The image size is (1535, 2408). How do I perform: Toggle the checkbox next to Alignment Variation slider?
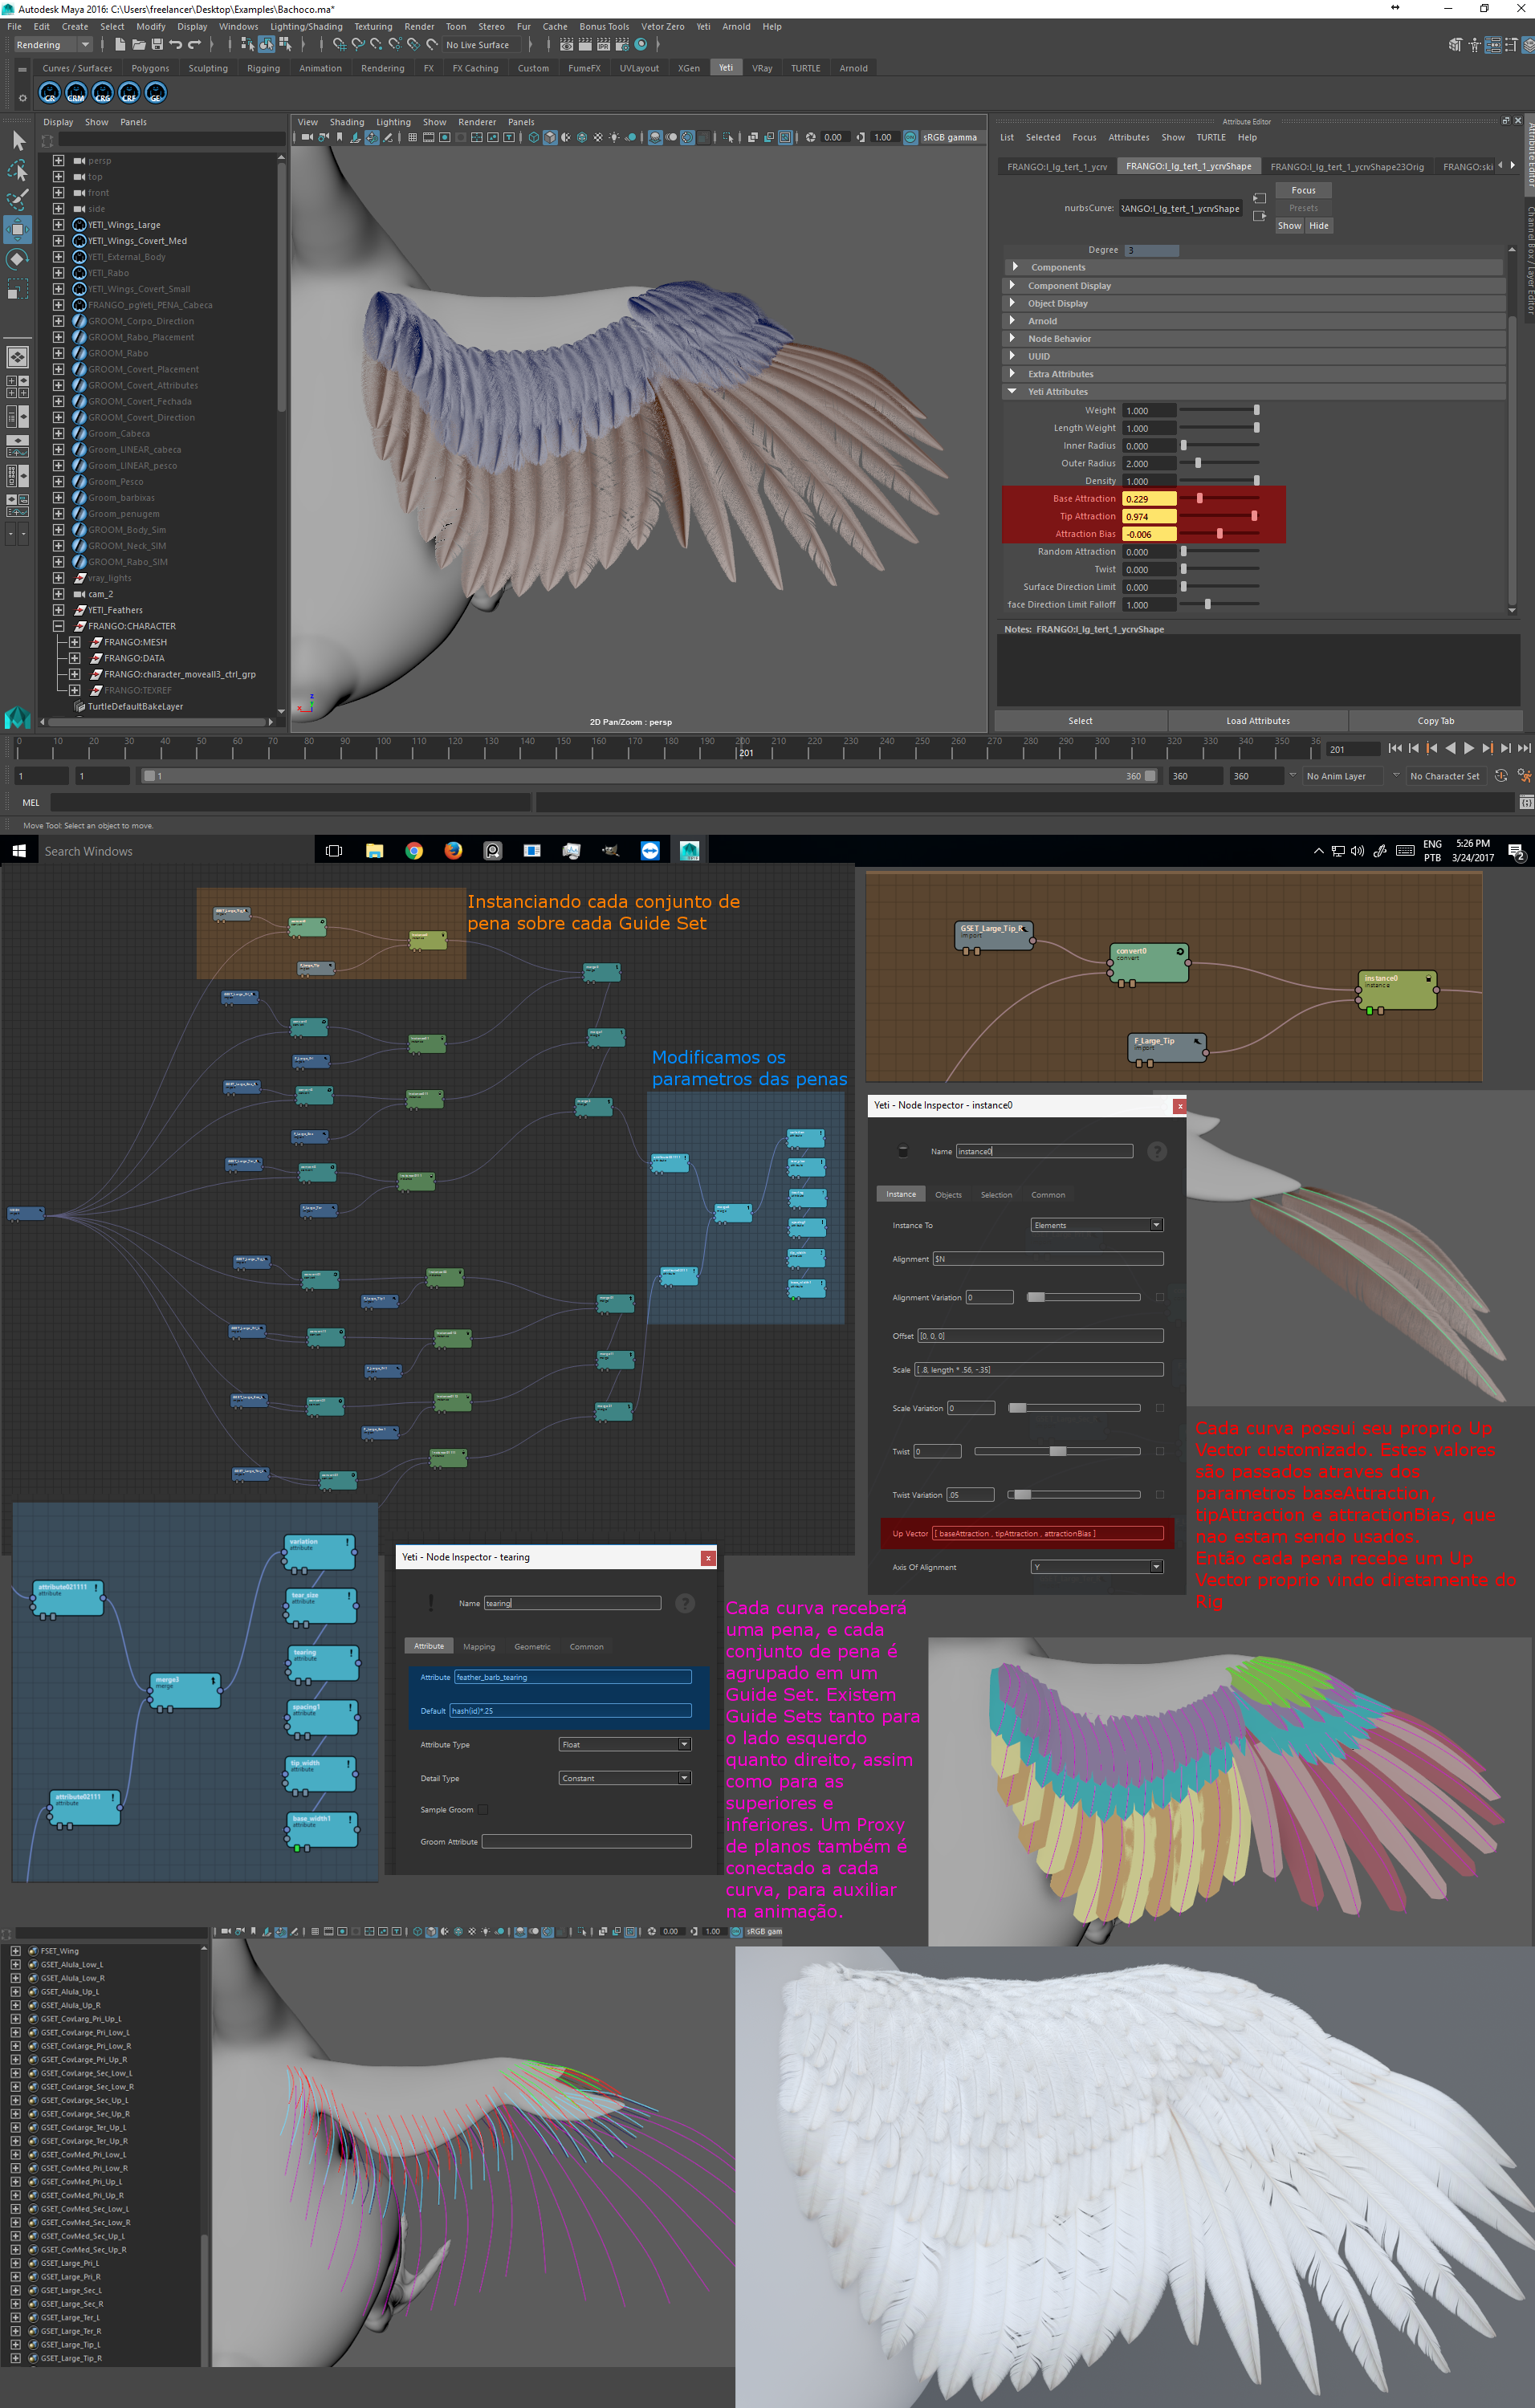pyautogui.click(x=1160, y=1297)
